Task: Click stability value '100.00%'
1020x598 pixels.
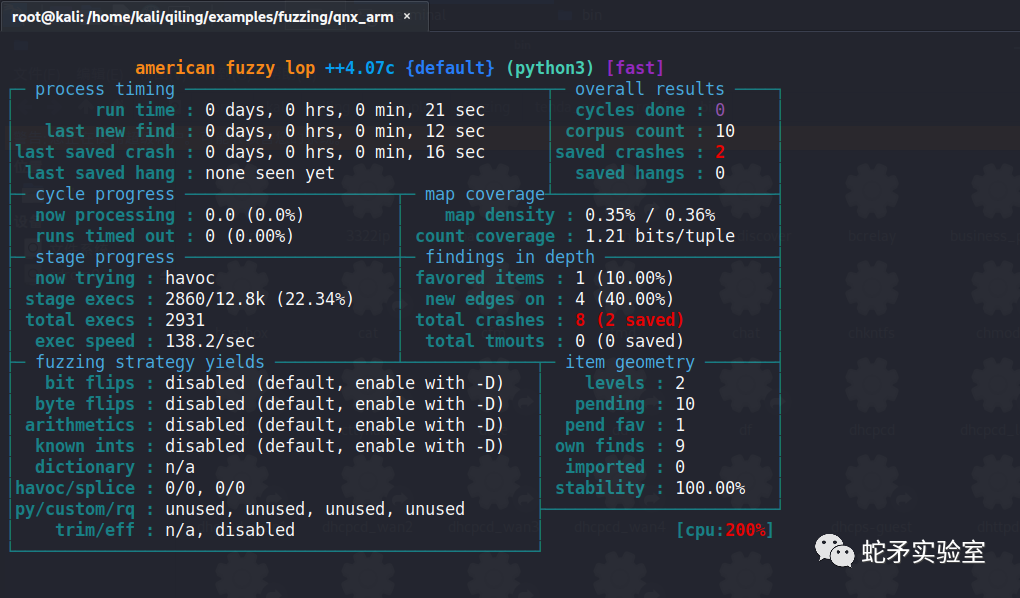Action: 710,487
